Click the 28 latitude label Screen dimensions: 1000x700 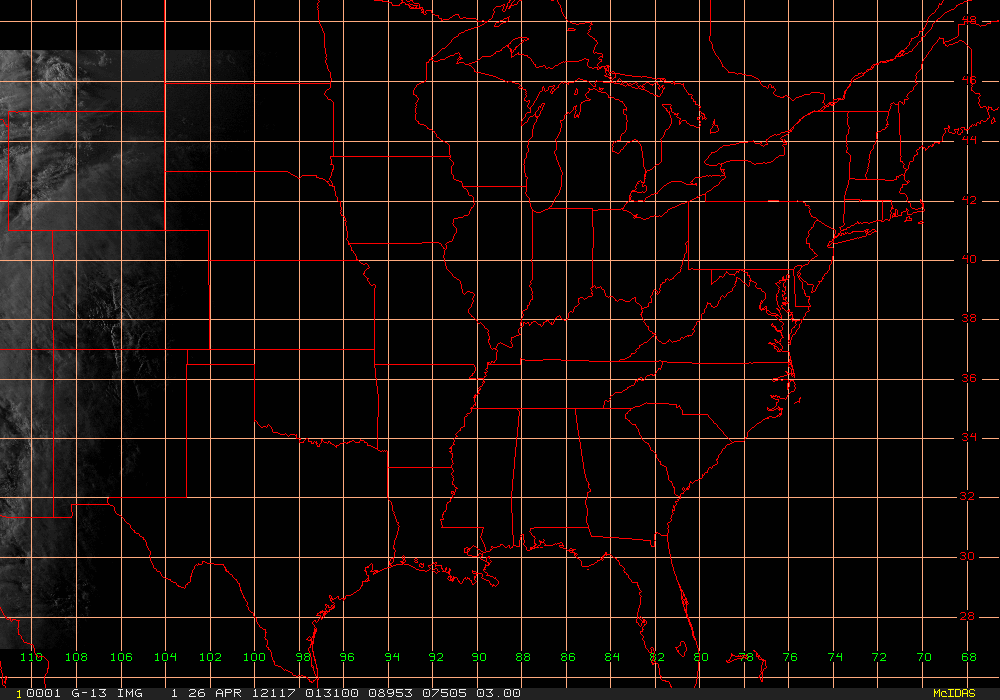(967, 616)
